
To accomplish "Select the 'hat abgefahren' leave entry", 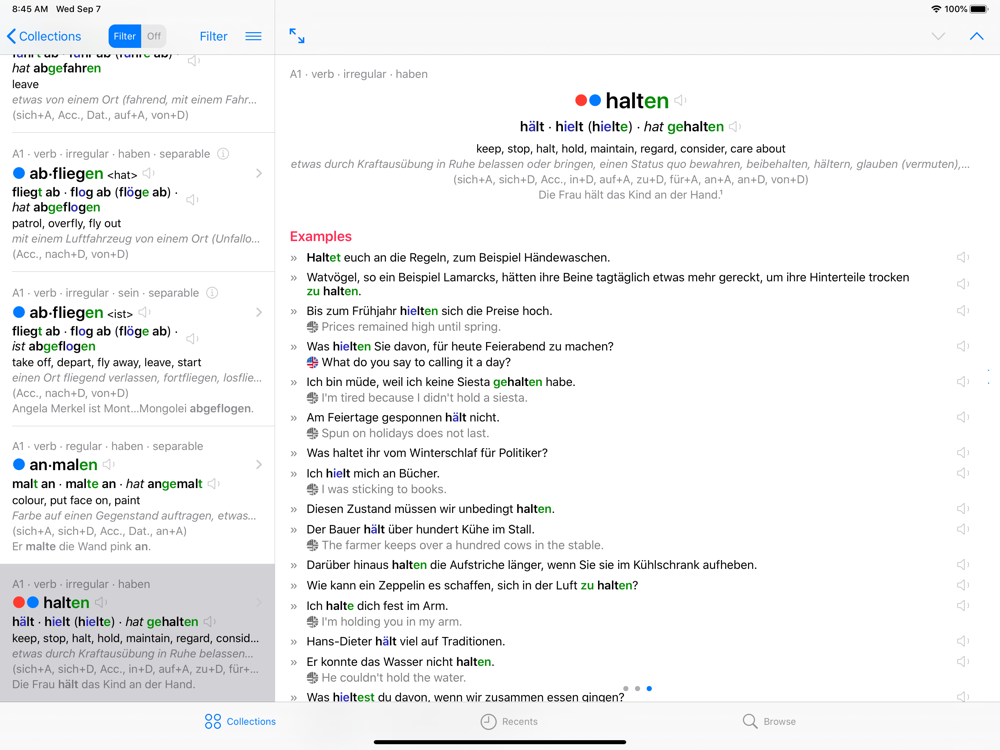I will [x=137, y=92].
